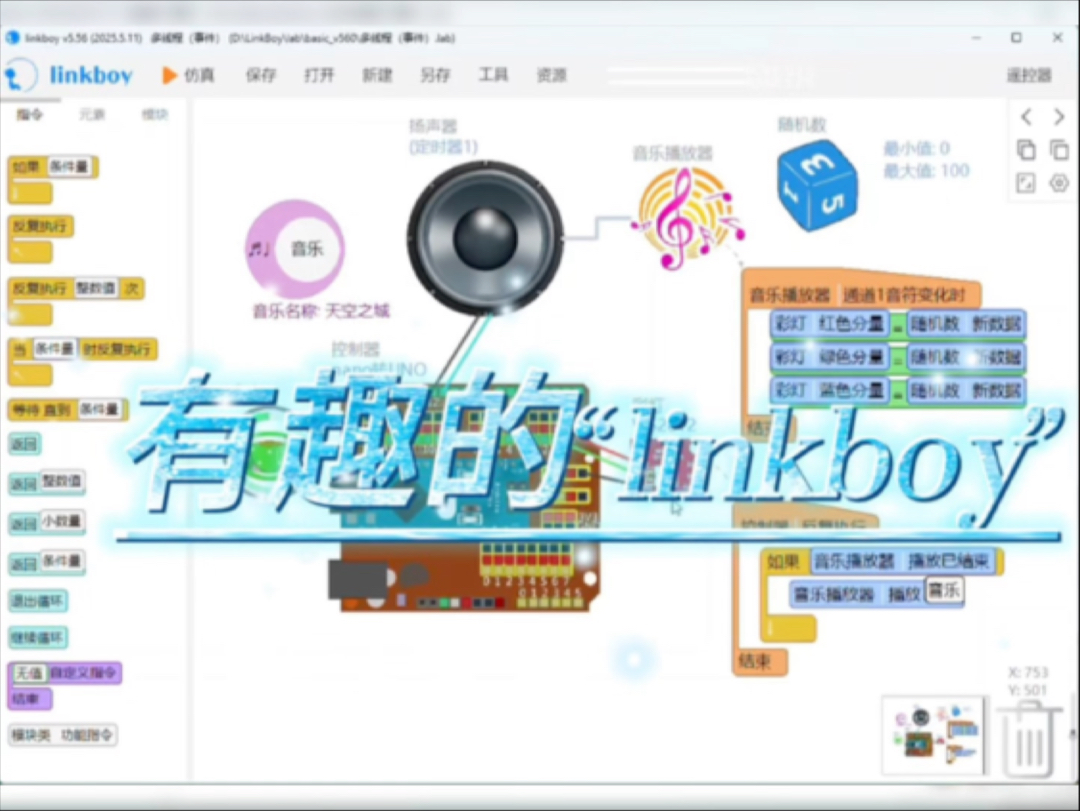Select the 音乐播放器 treble-clef component
This screenshot has height=811, width=1080.
click(x=687, y=220)
